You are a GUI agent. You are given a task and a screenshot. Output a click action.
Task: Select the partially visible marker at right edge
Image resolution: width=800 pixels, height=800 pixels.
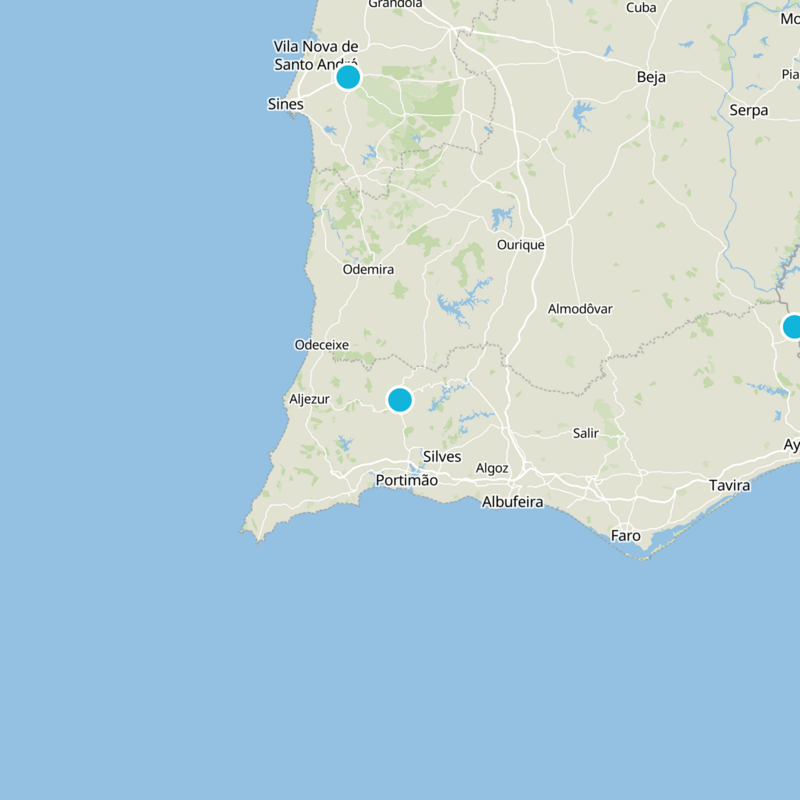click(795, 326)
